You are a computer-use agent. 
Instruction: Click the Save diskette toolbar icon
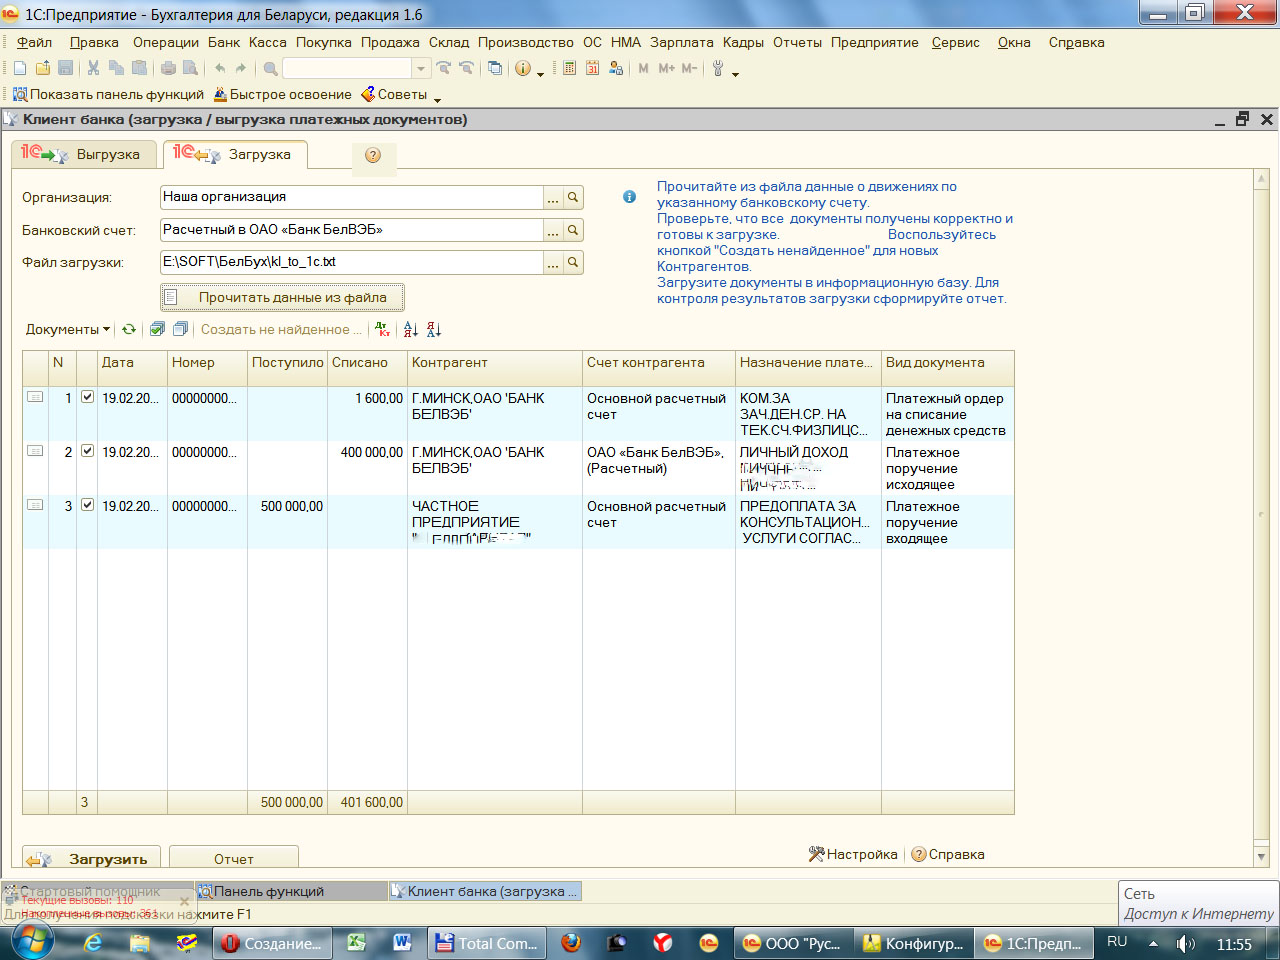pos(66,68)
